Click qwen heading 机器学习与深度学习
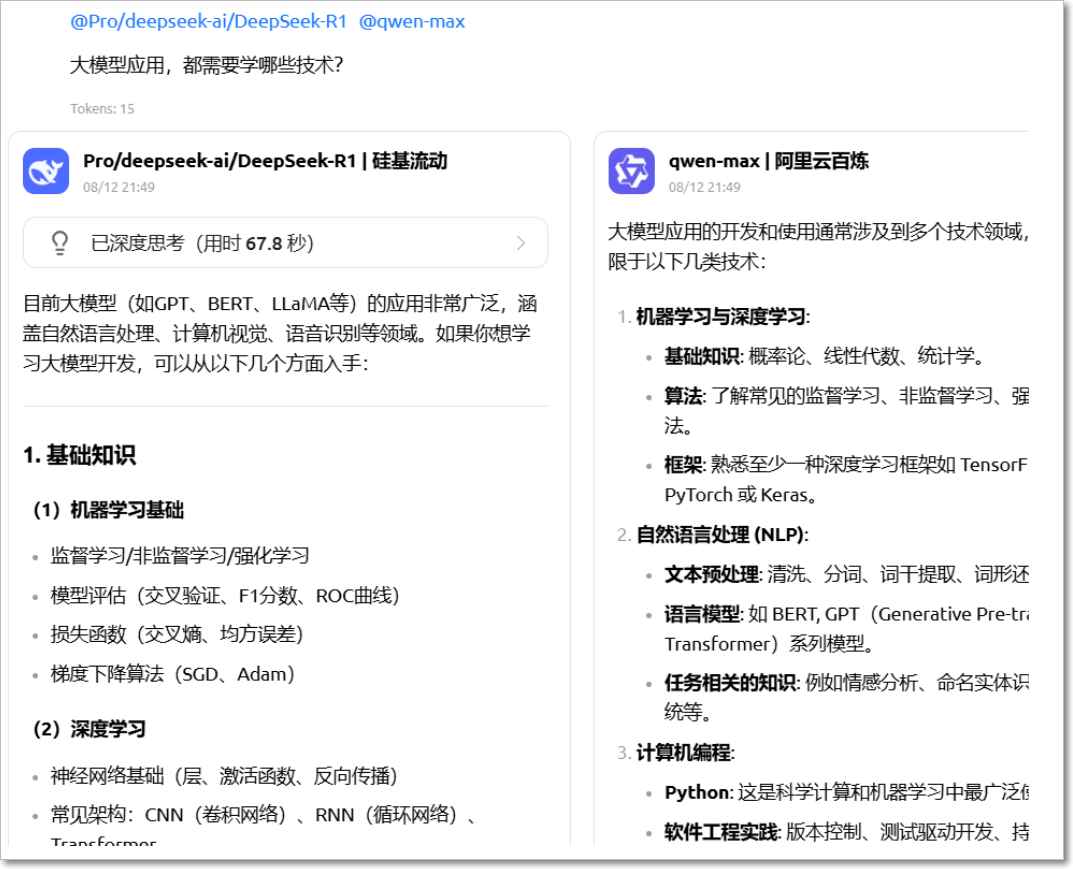This screenshot has width=1073, height=869. coord(723,316)
